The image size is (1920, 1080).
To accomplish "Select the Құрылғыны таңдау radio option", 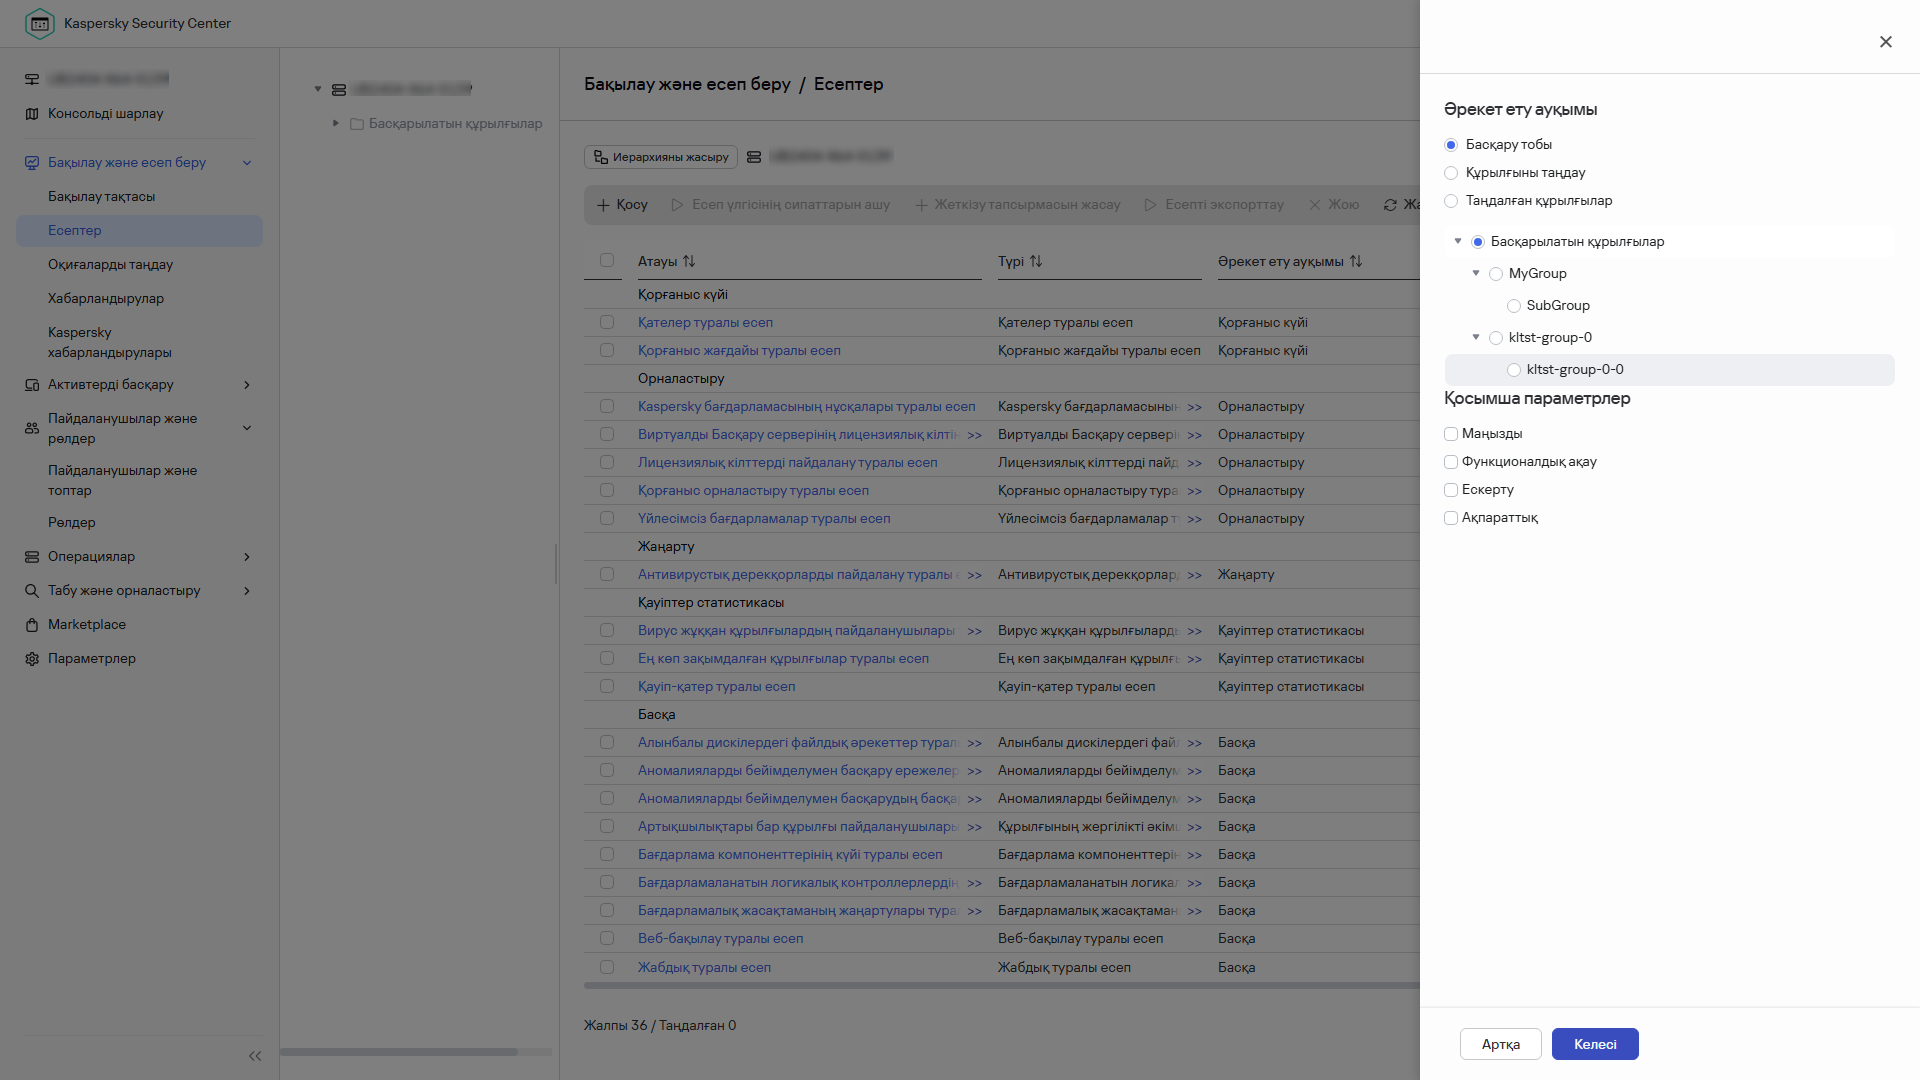I will (1451, 173).
